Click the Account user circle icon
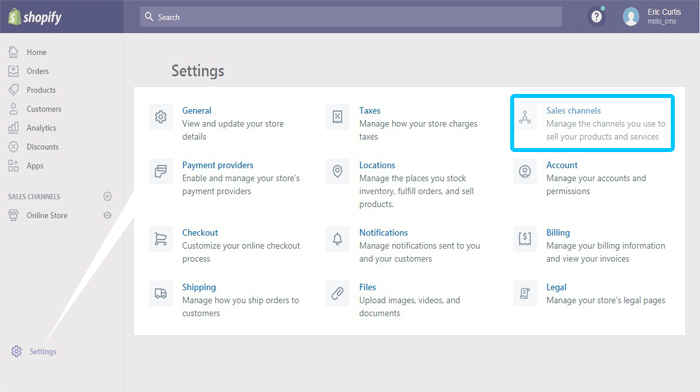The image size is (700, 392). (x=525, y=171)
